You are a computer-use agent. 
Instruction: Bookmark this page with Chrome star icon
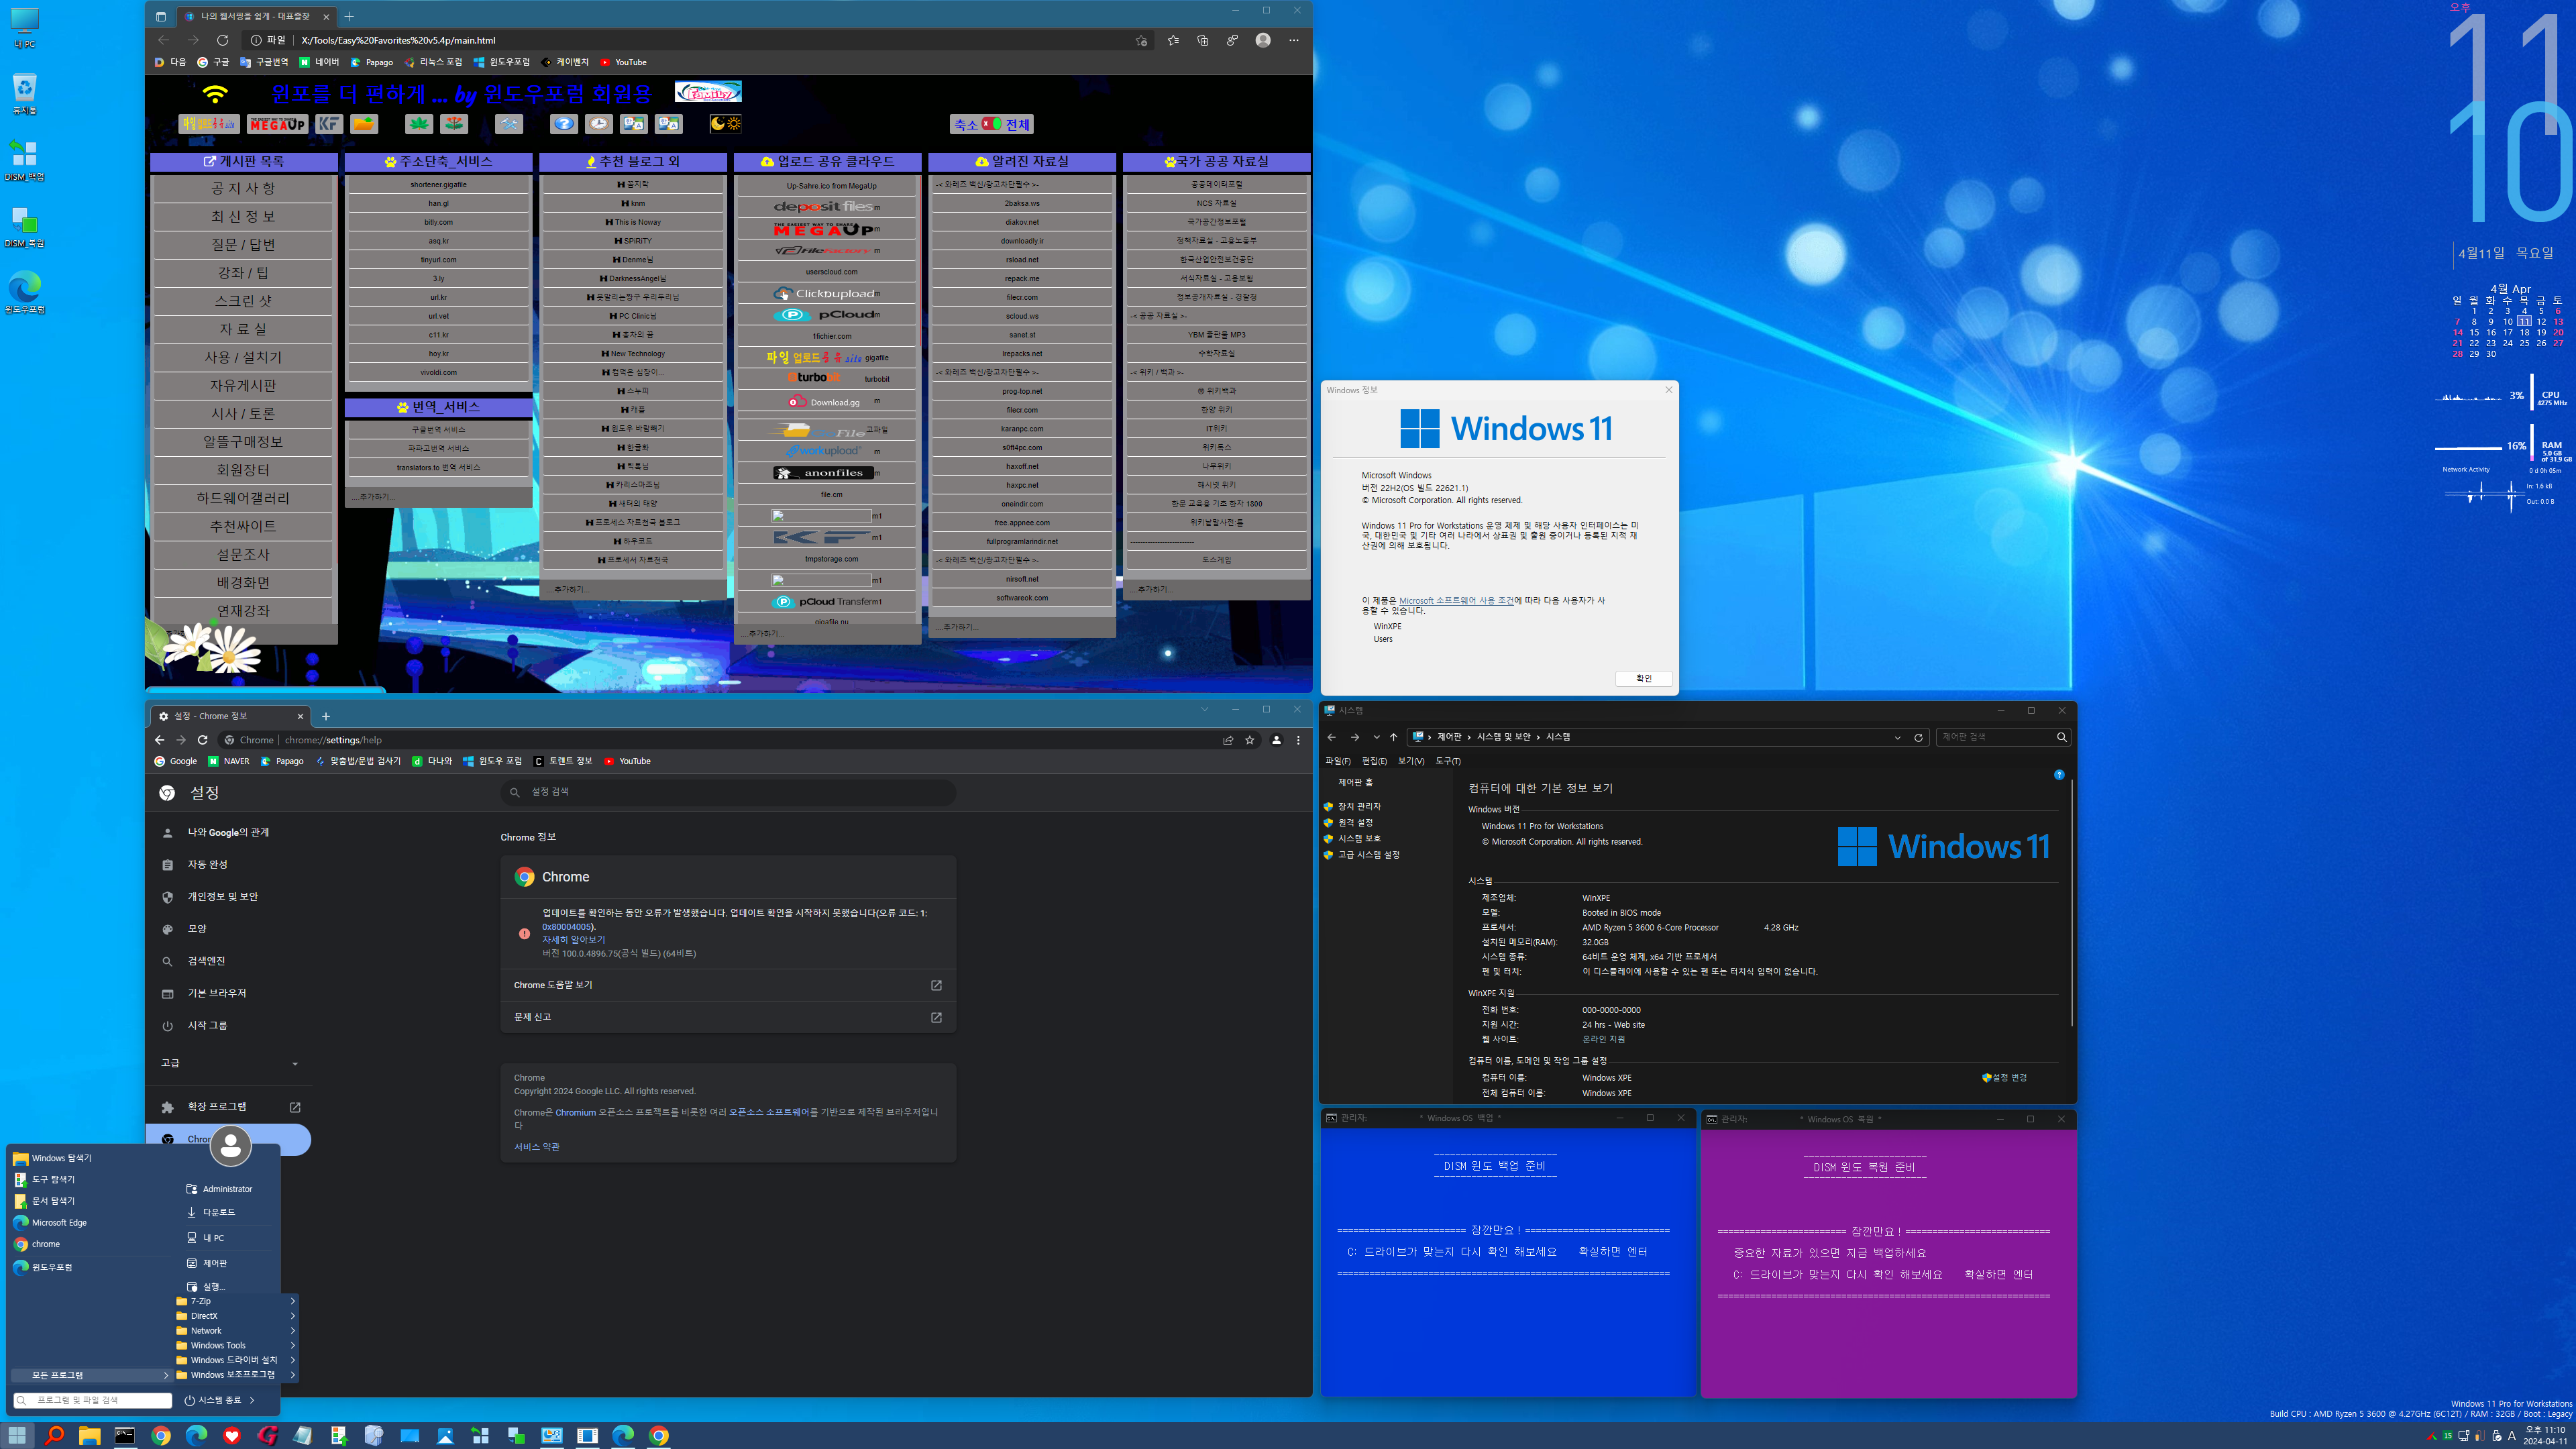click(1250, 740)
